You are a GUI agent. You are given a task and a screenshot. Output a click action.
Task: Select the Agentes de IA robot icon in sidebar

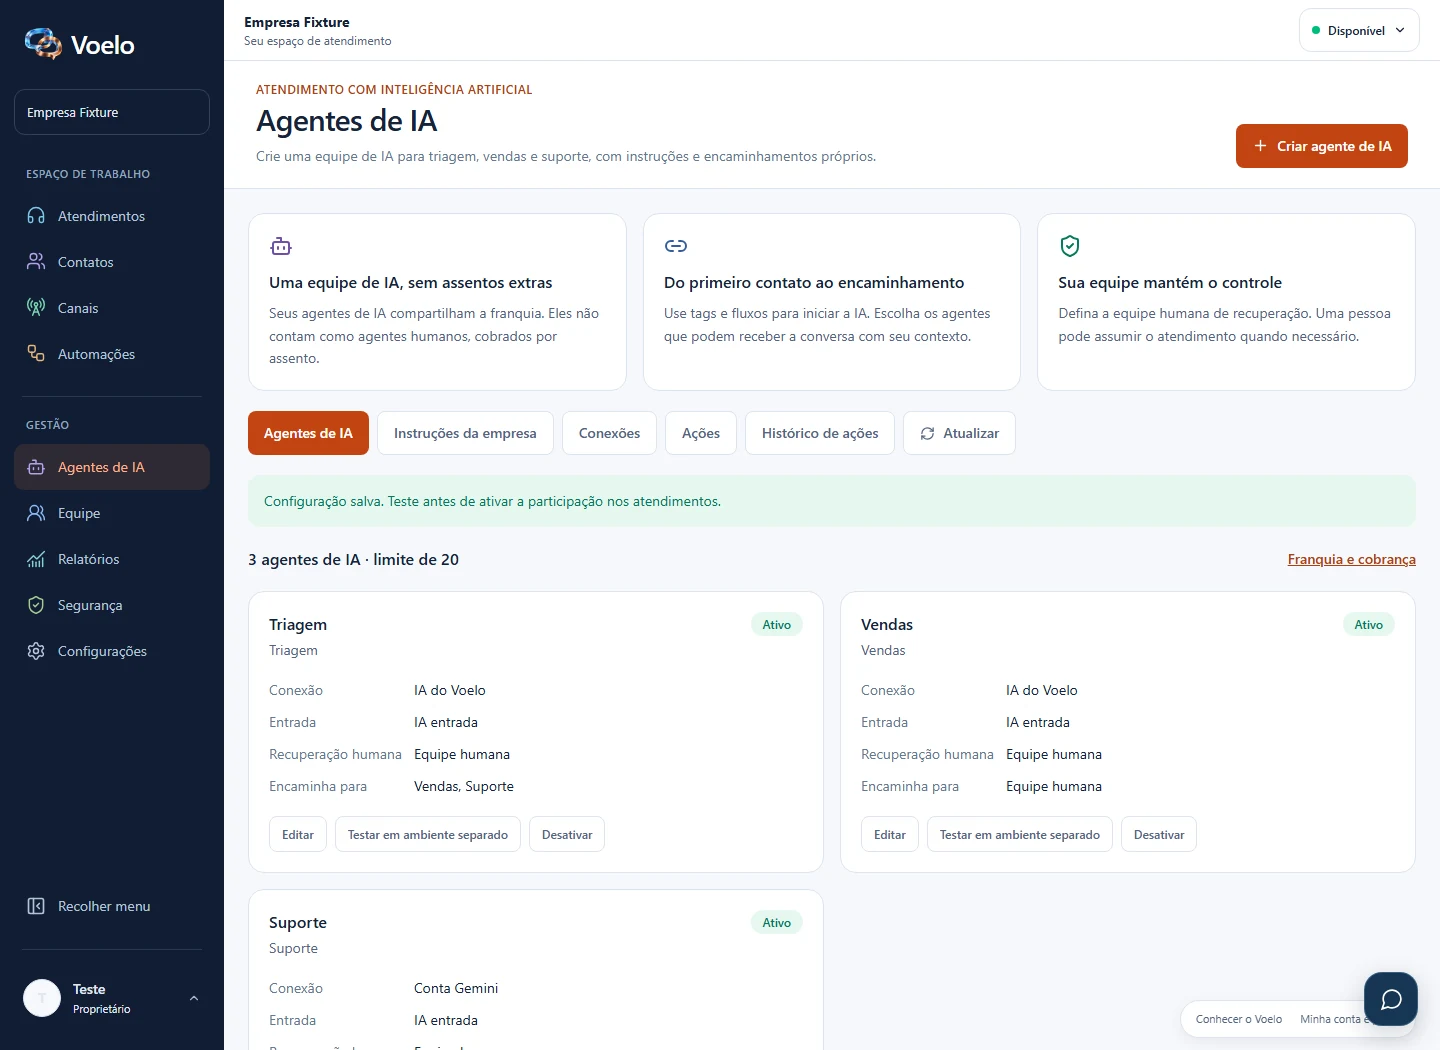click(x=36, y=467)
